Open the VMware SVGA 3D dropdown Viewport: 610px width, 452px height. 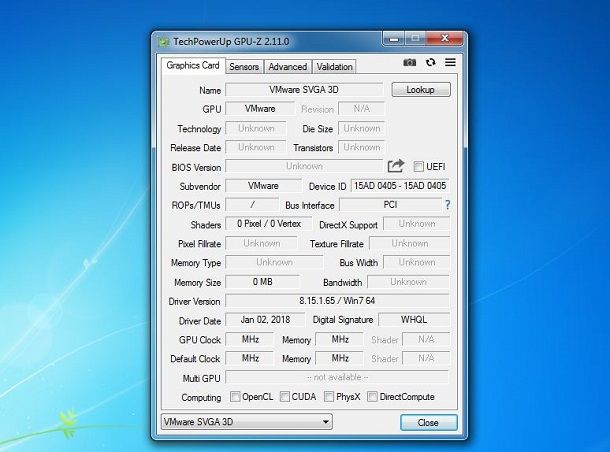(x=247, y=422)
